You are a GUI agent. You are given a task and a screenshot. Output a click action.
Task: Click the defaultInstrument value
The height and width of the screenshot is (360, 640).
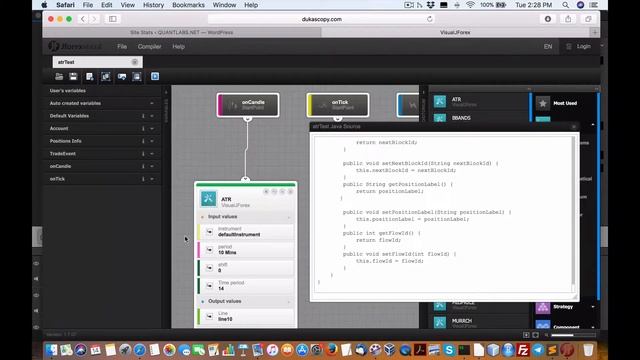pos(239,235)
